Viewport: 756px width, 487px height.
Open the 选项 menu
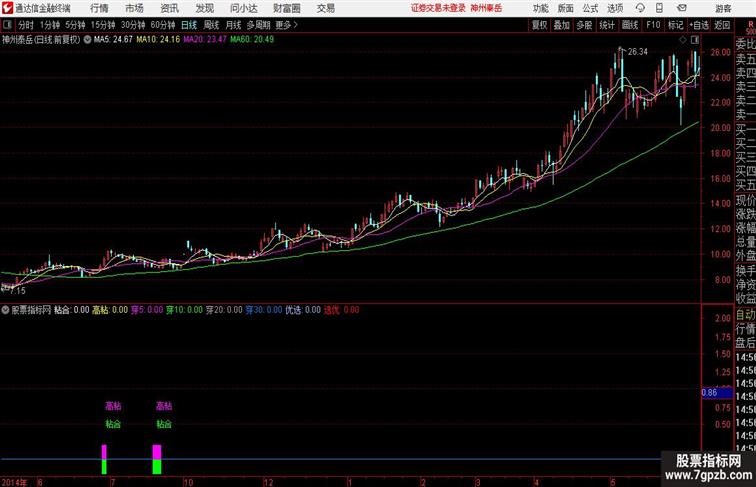615,8
